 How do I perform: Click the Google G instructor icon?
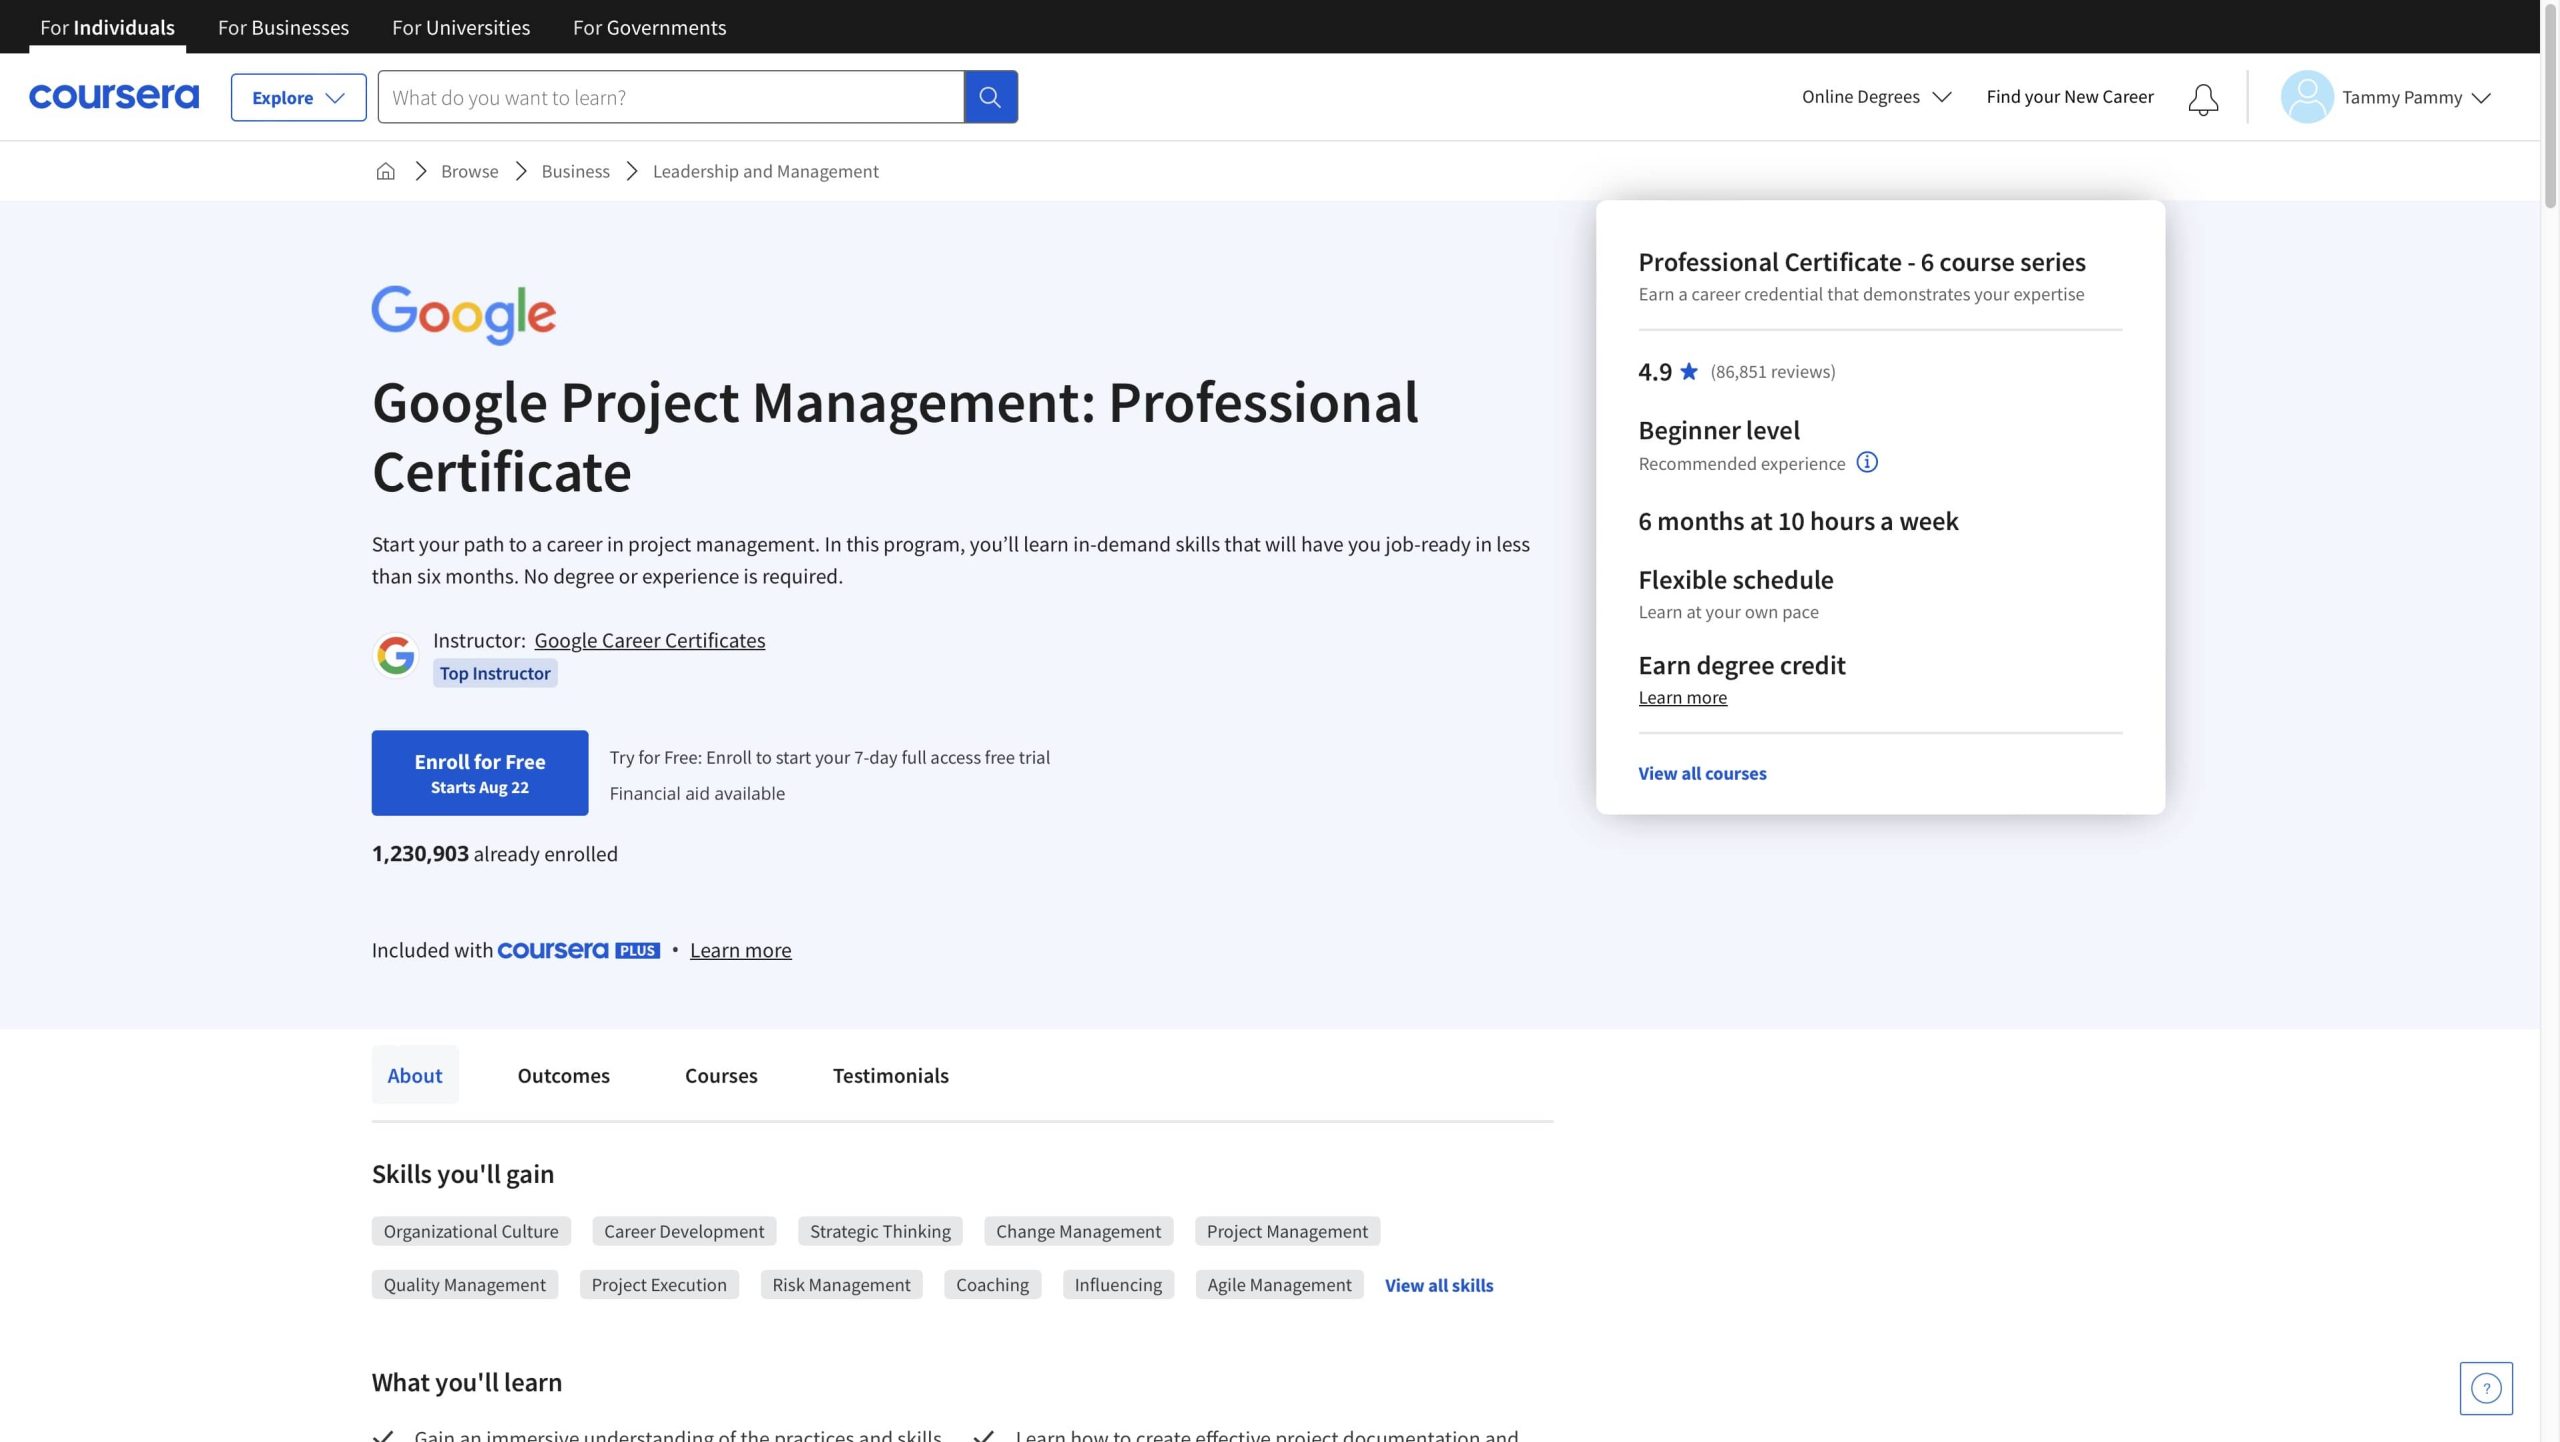tap(395, 655)
